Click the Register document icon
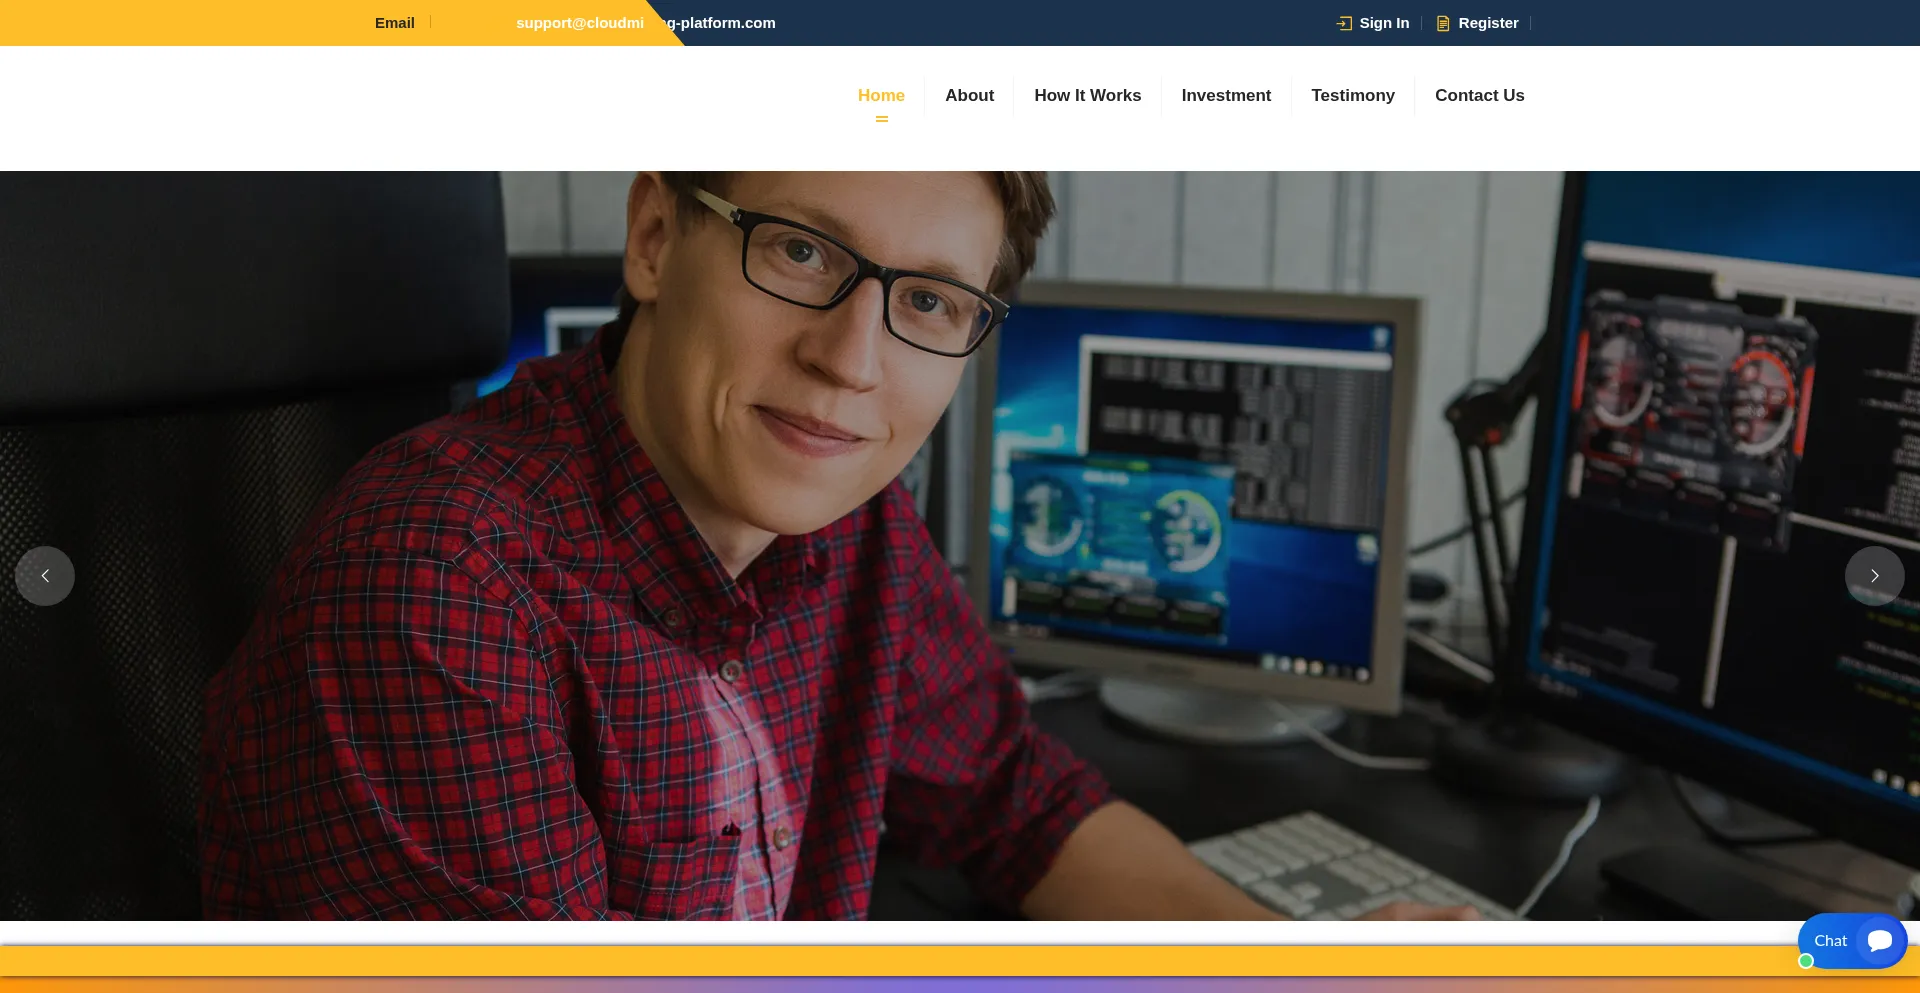Image resolution: width=1920 pixels, height=993 pixels. 1443,23
